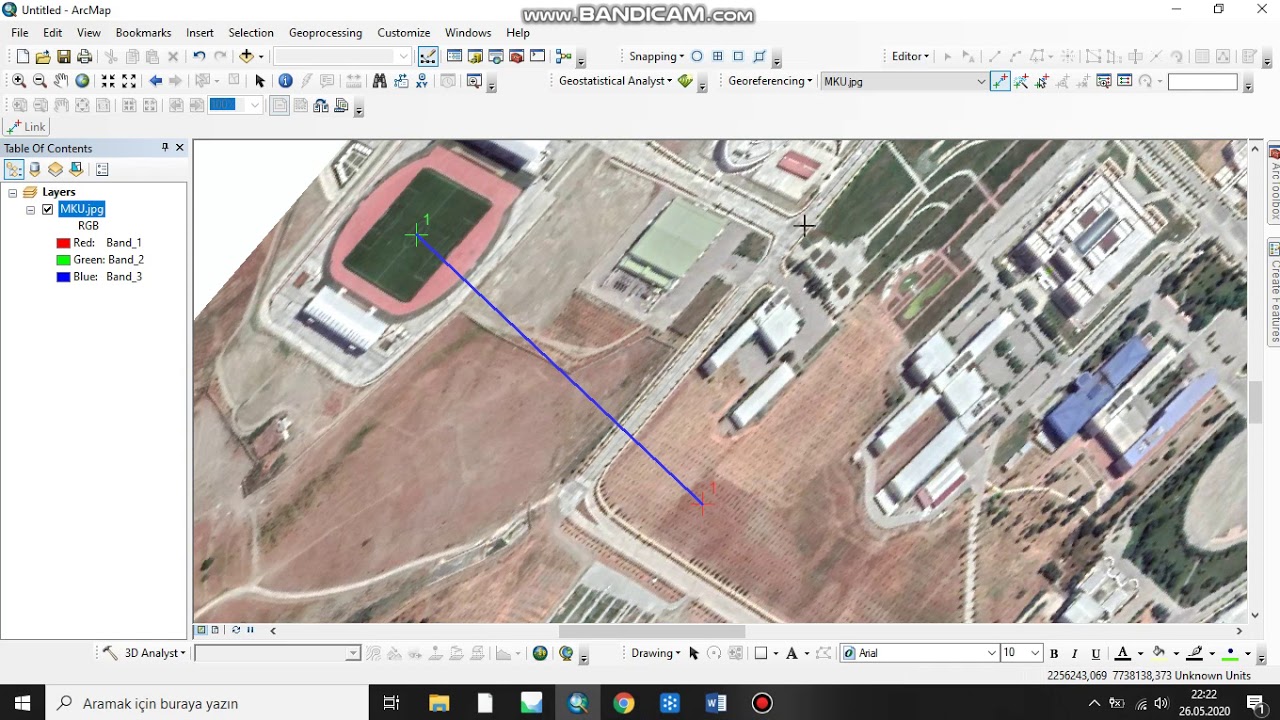Toggle Vertex Snapping square
The image size is (1280, 720).
(739, 57)
